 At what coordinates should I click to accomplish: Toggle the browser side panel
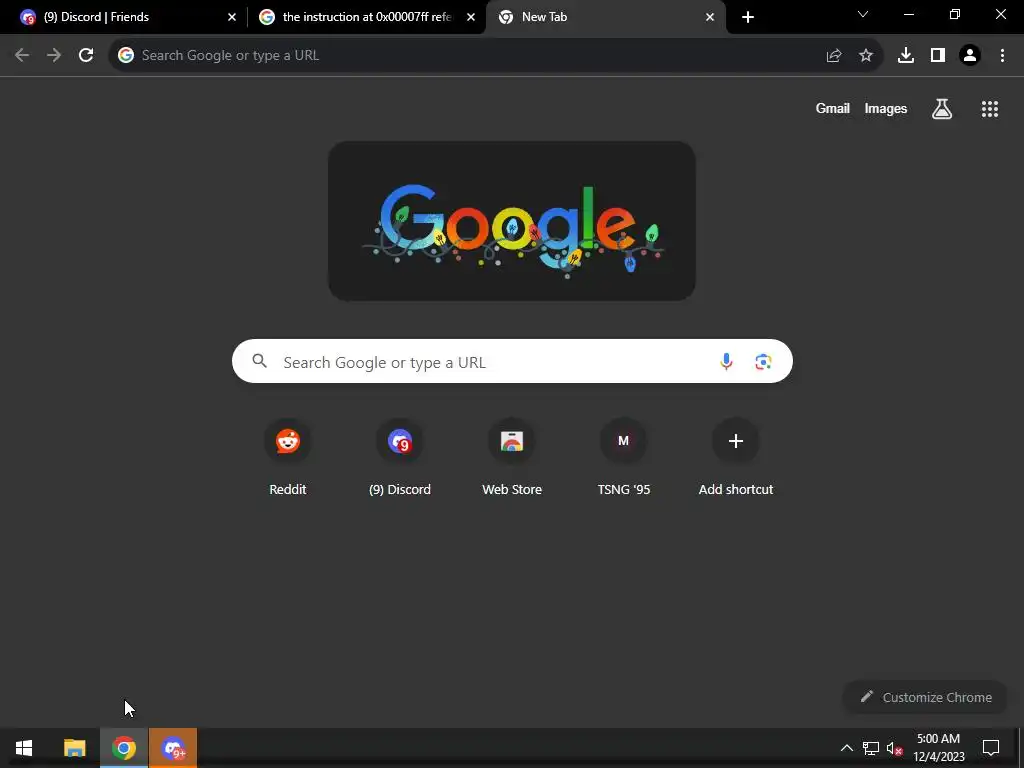click(938, 56)
